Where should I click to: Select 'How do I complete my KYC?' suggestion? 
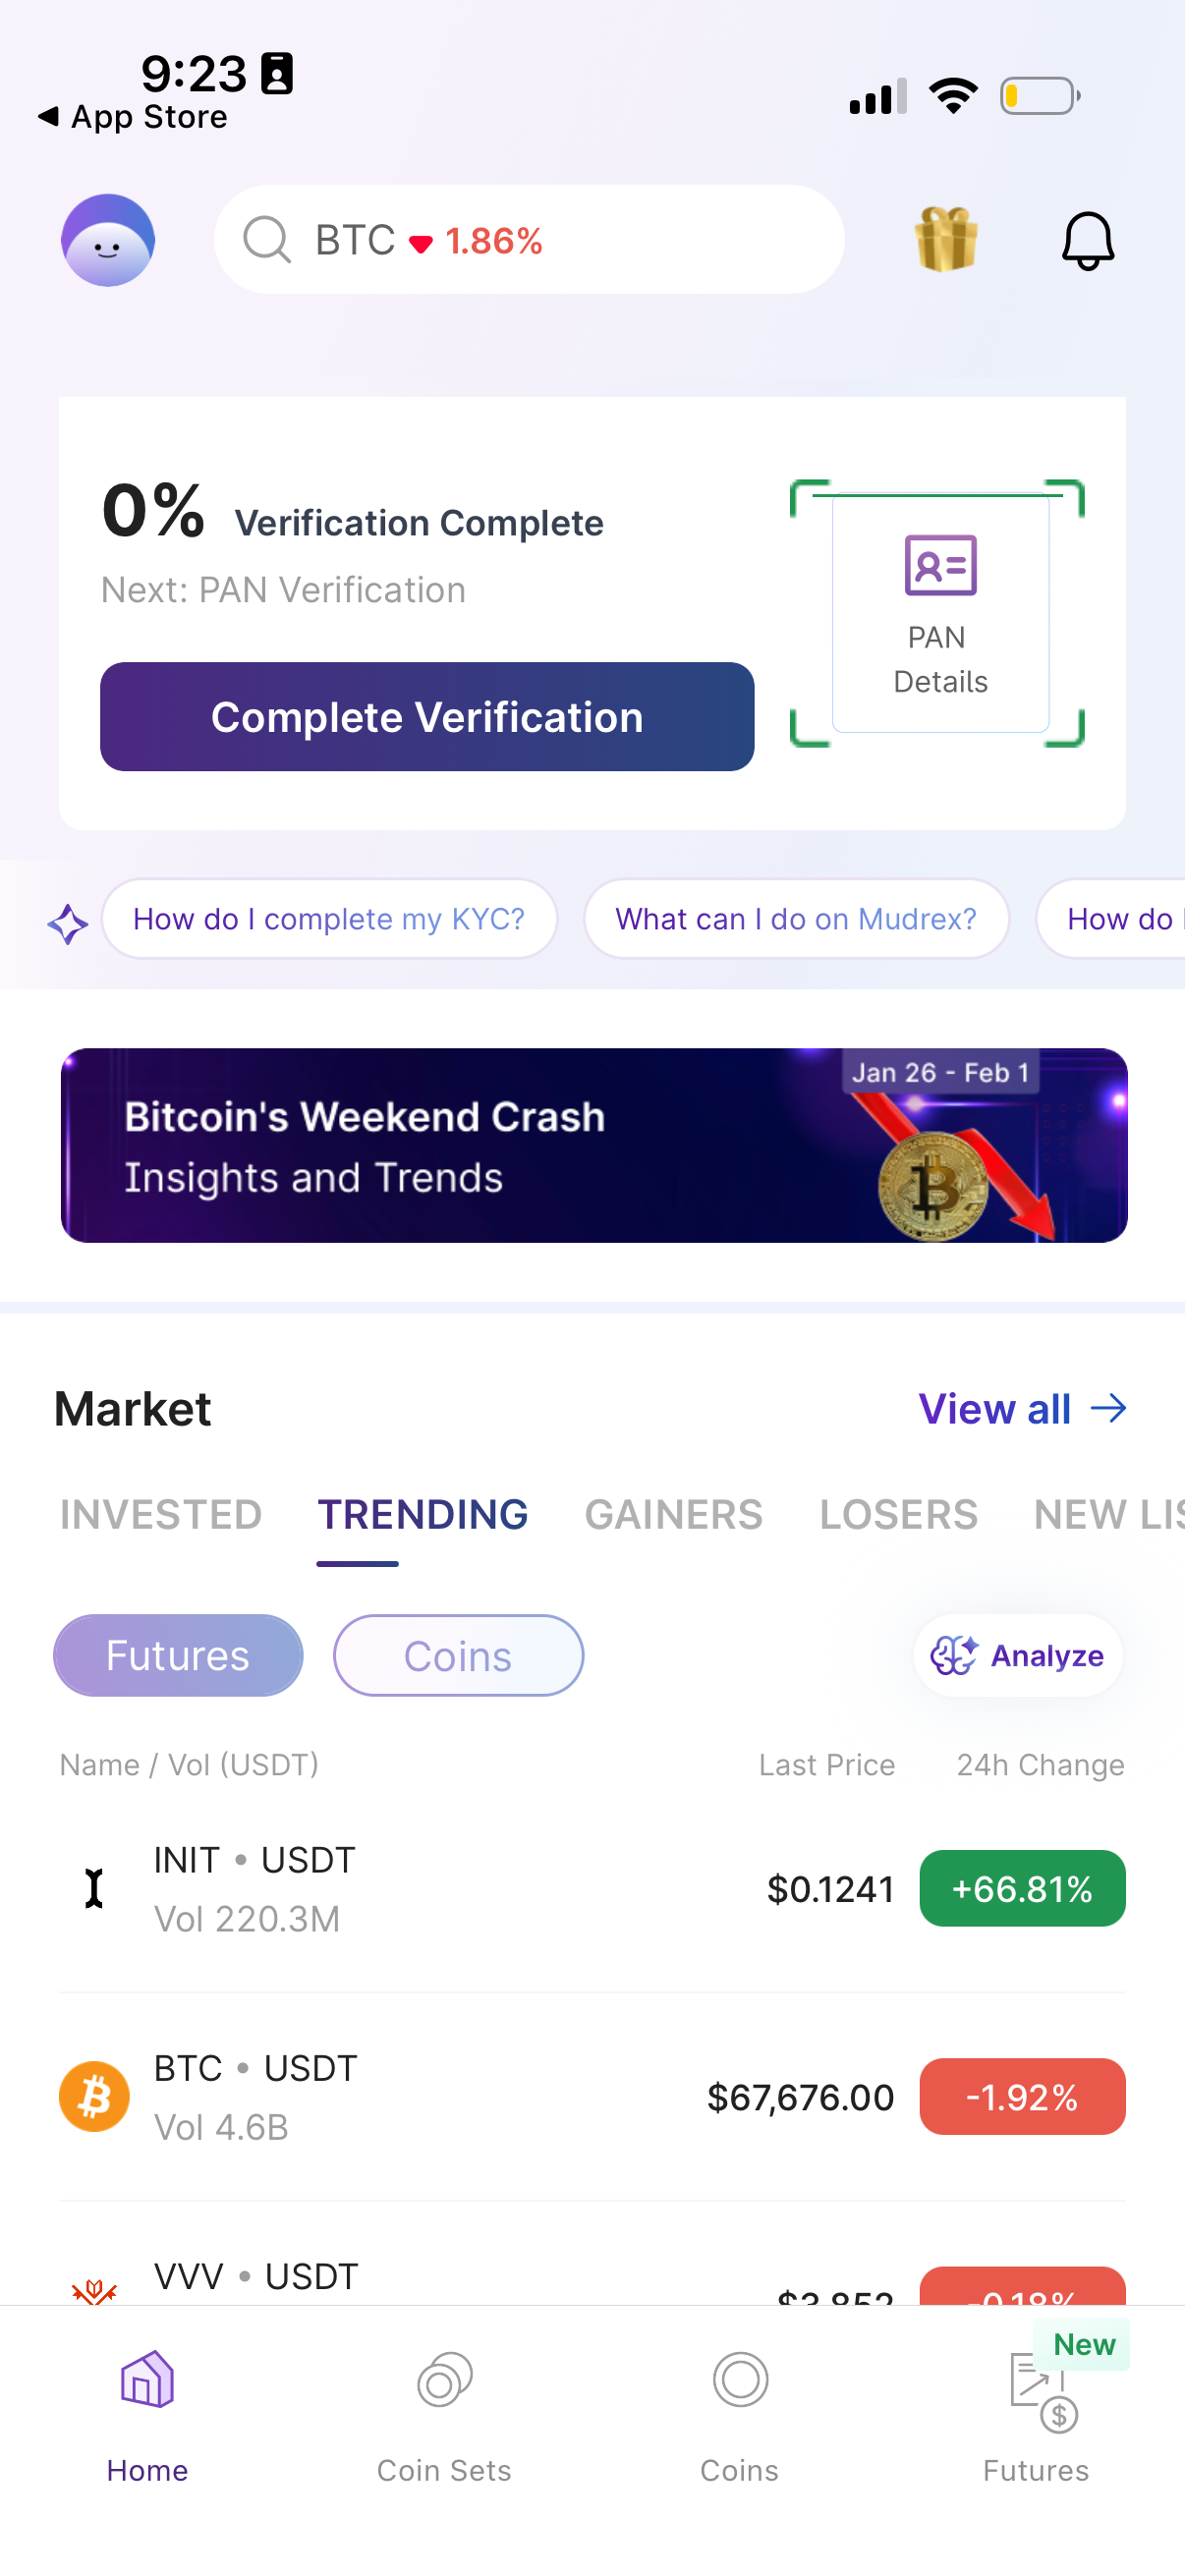pyautogui.click(x=329, y=918)
